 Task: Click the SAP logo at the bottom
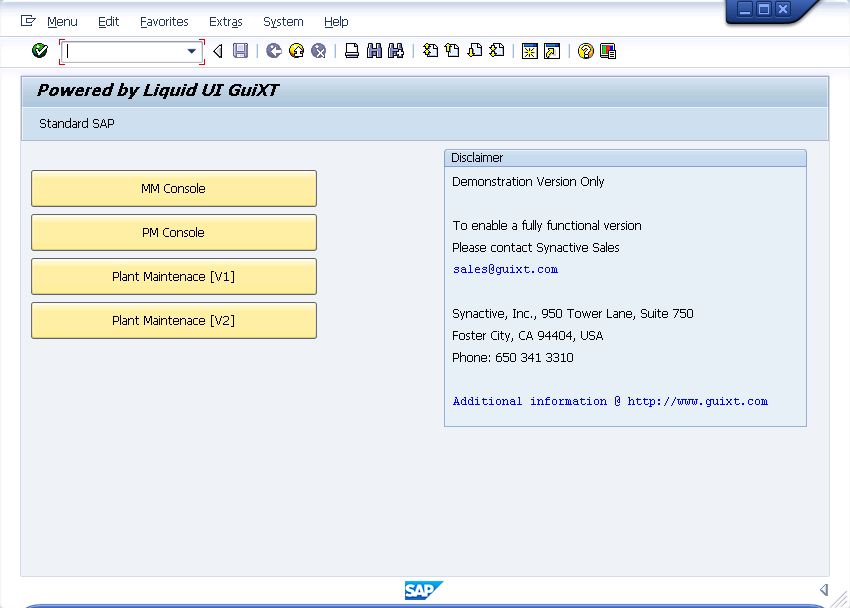[x=424, y=590]
